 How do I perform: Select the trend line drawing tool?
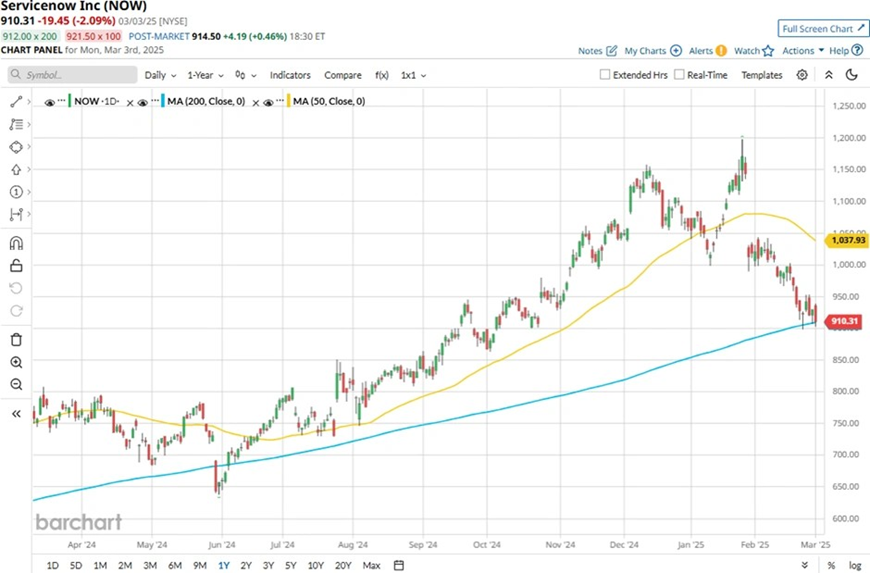click(16, 102)
